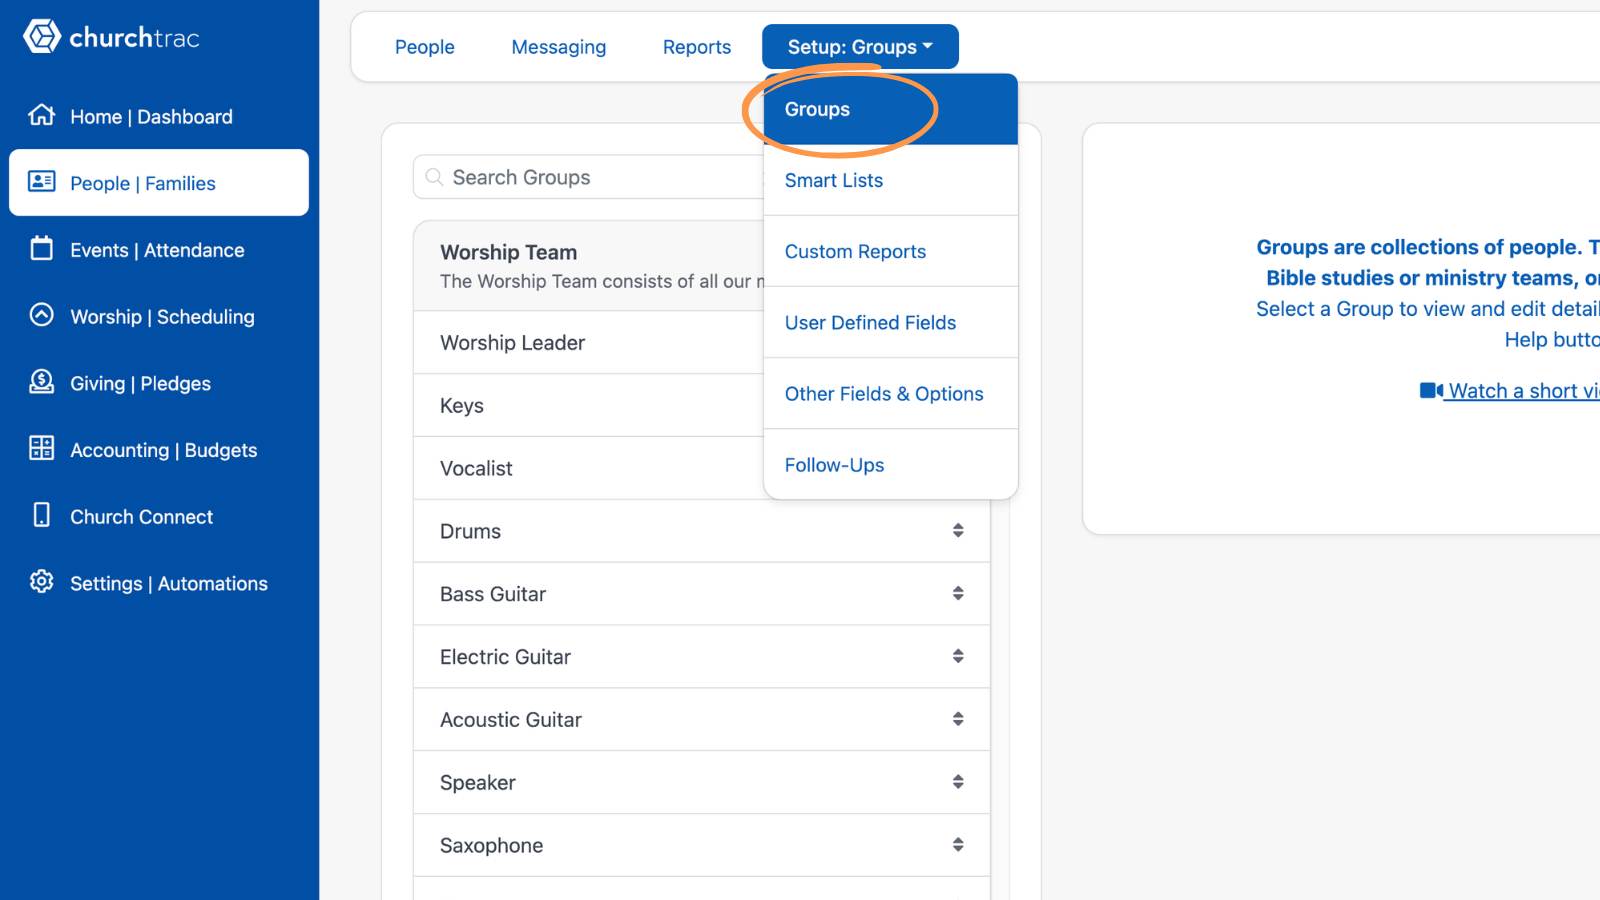
Task: Open the Setup: Groups dropdown
Action: coord(860,47)
